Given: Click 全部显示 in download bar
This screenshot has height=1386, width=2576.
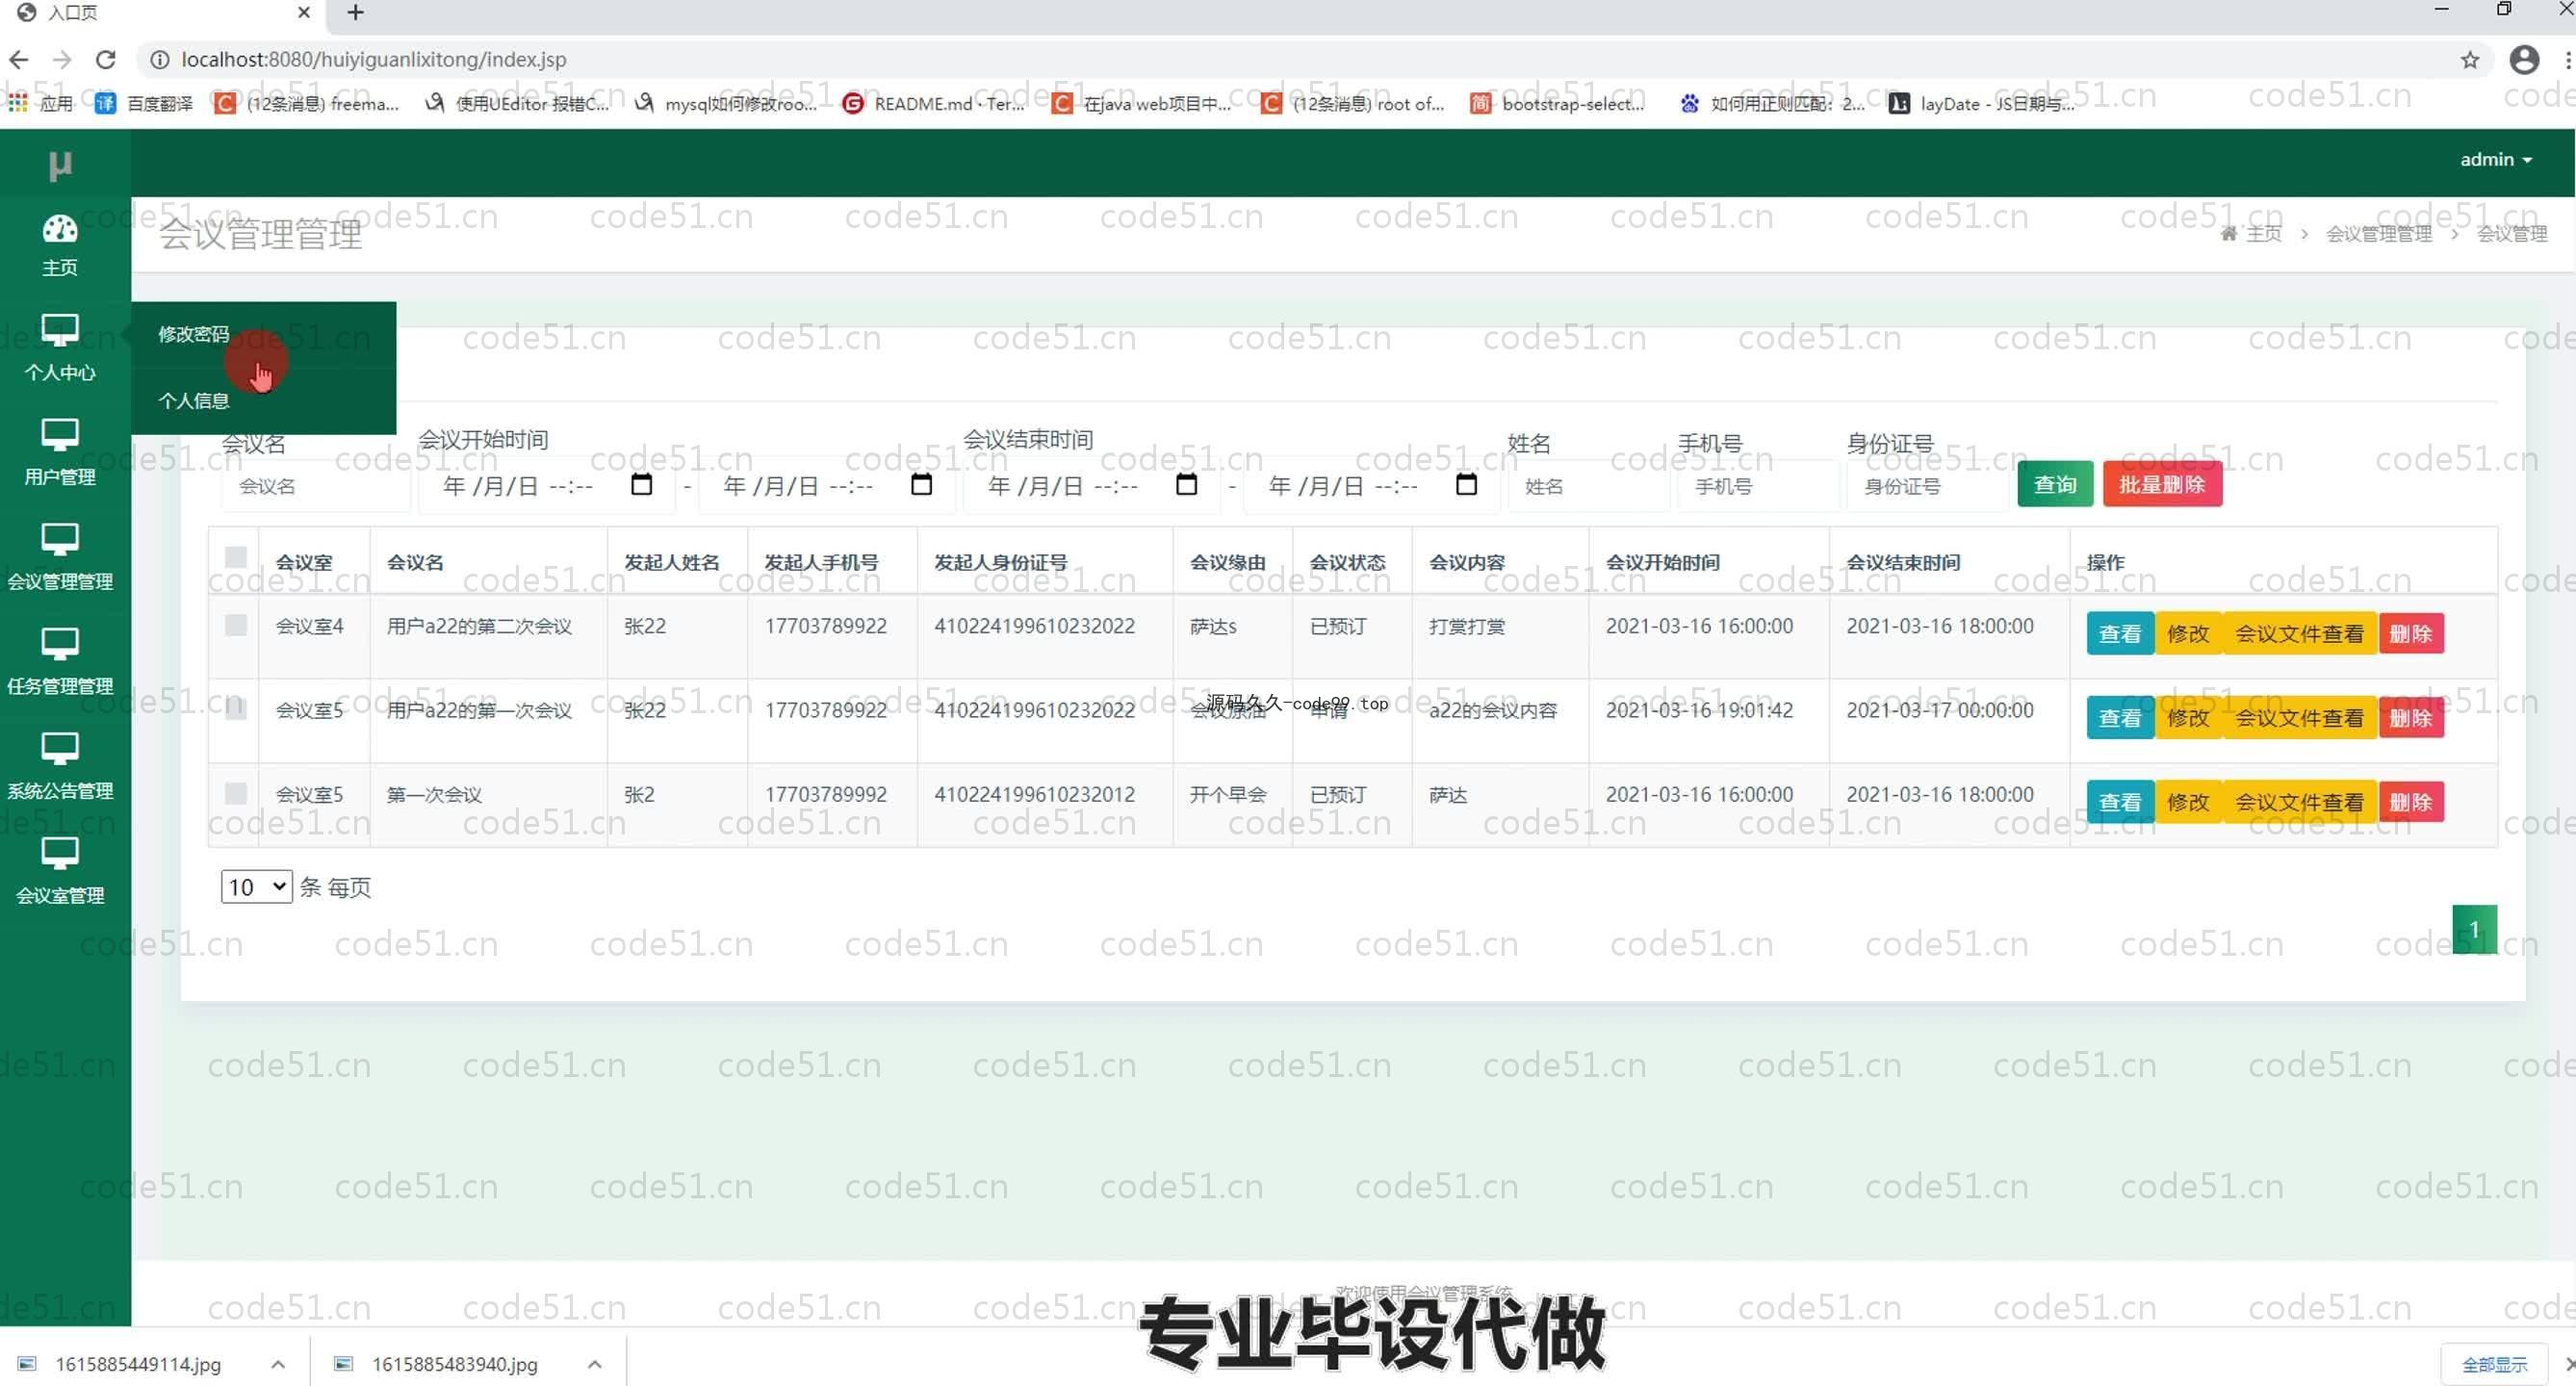Looking at the screenshot, I should (x=2493, y=1364).
